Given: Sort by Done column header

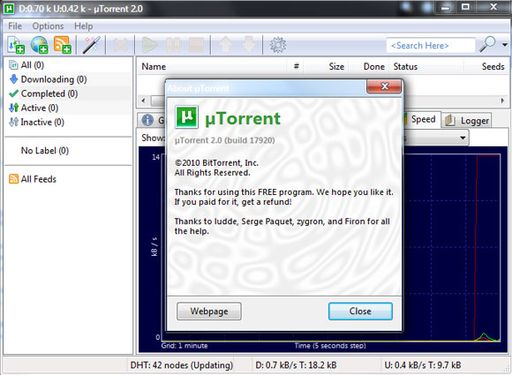Looking at the screenshot, I should coord(374,67).
